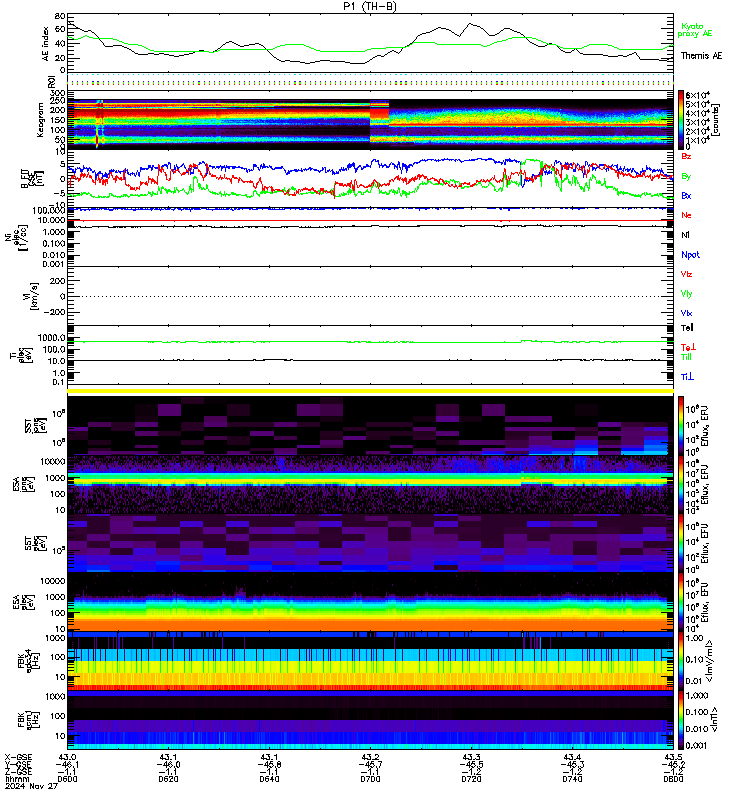The image size is (750, 800).
Task: Click the <|nT|> color bar label
Action: coord(714,720)
